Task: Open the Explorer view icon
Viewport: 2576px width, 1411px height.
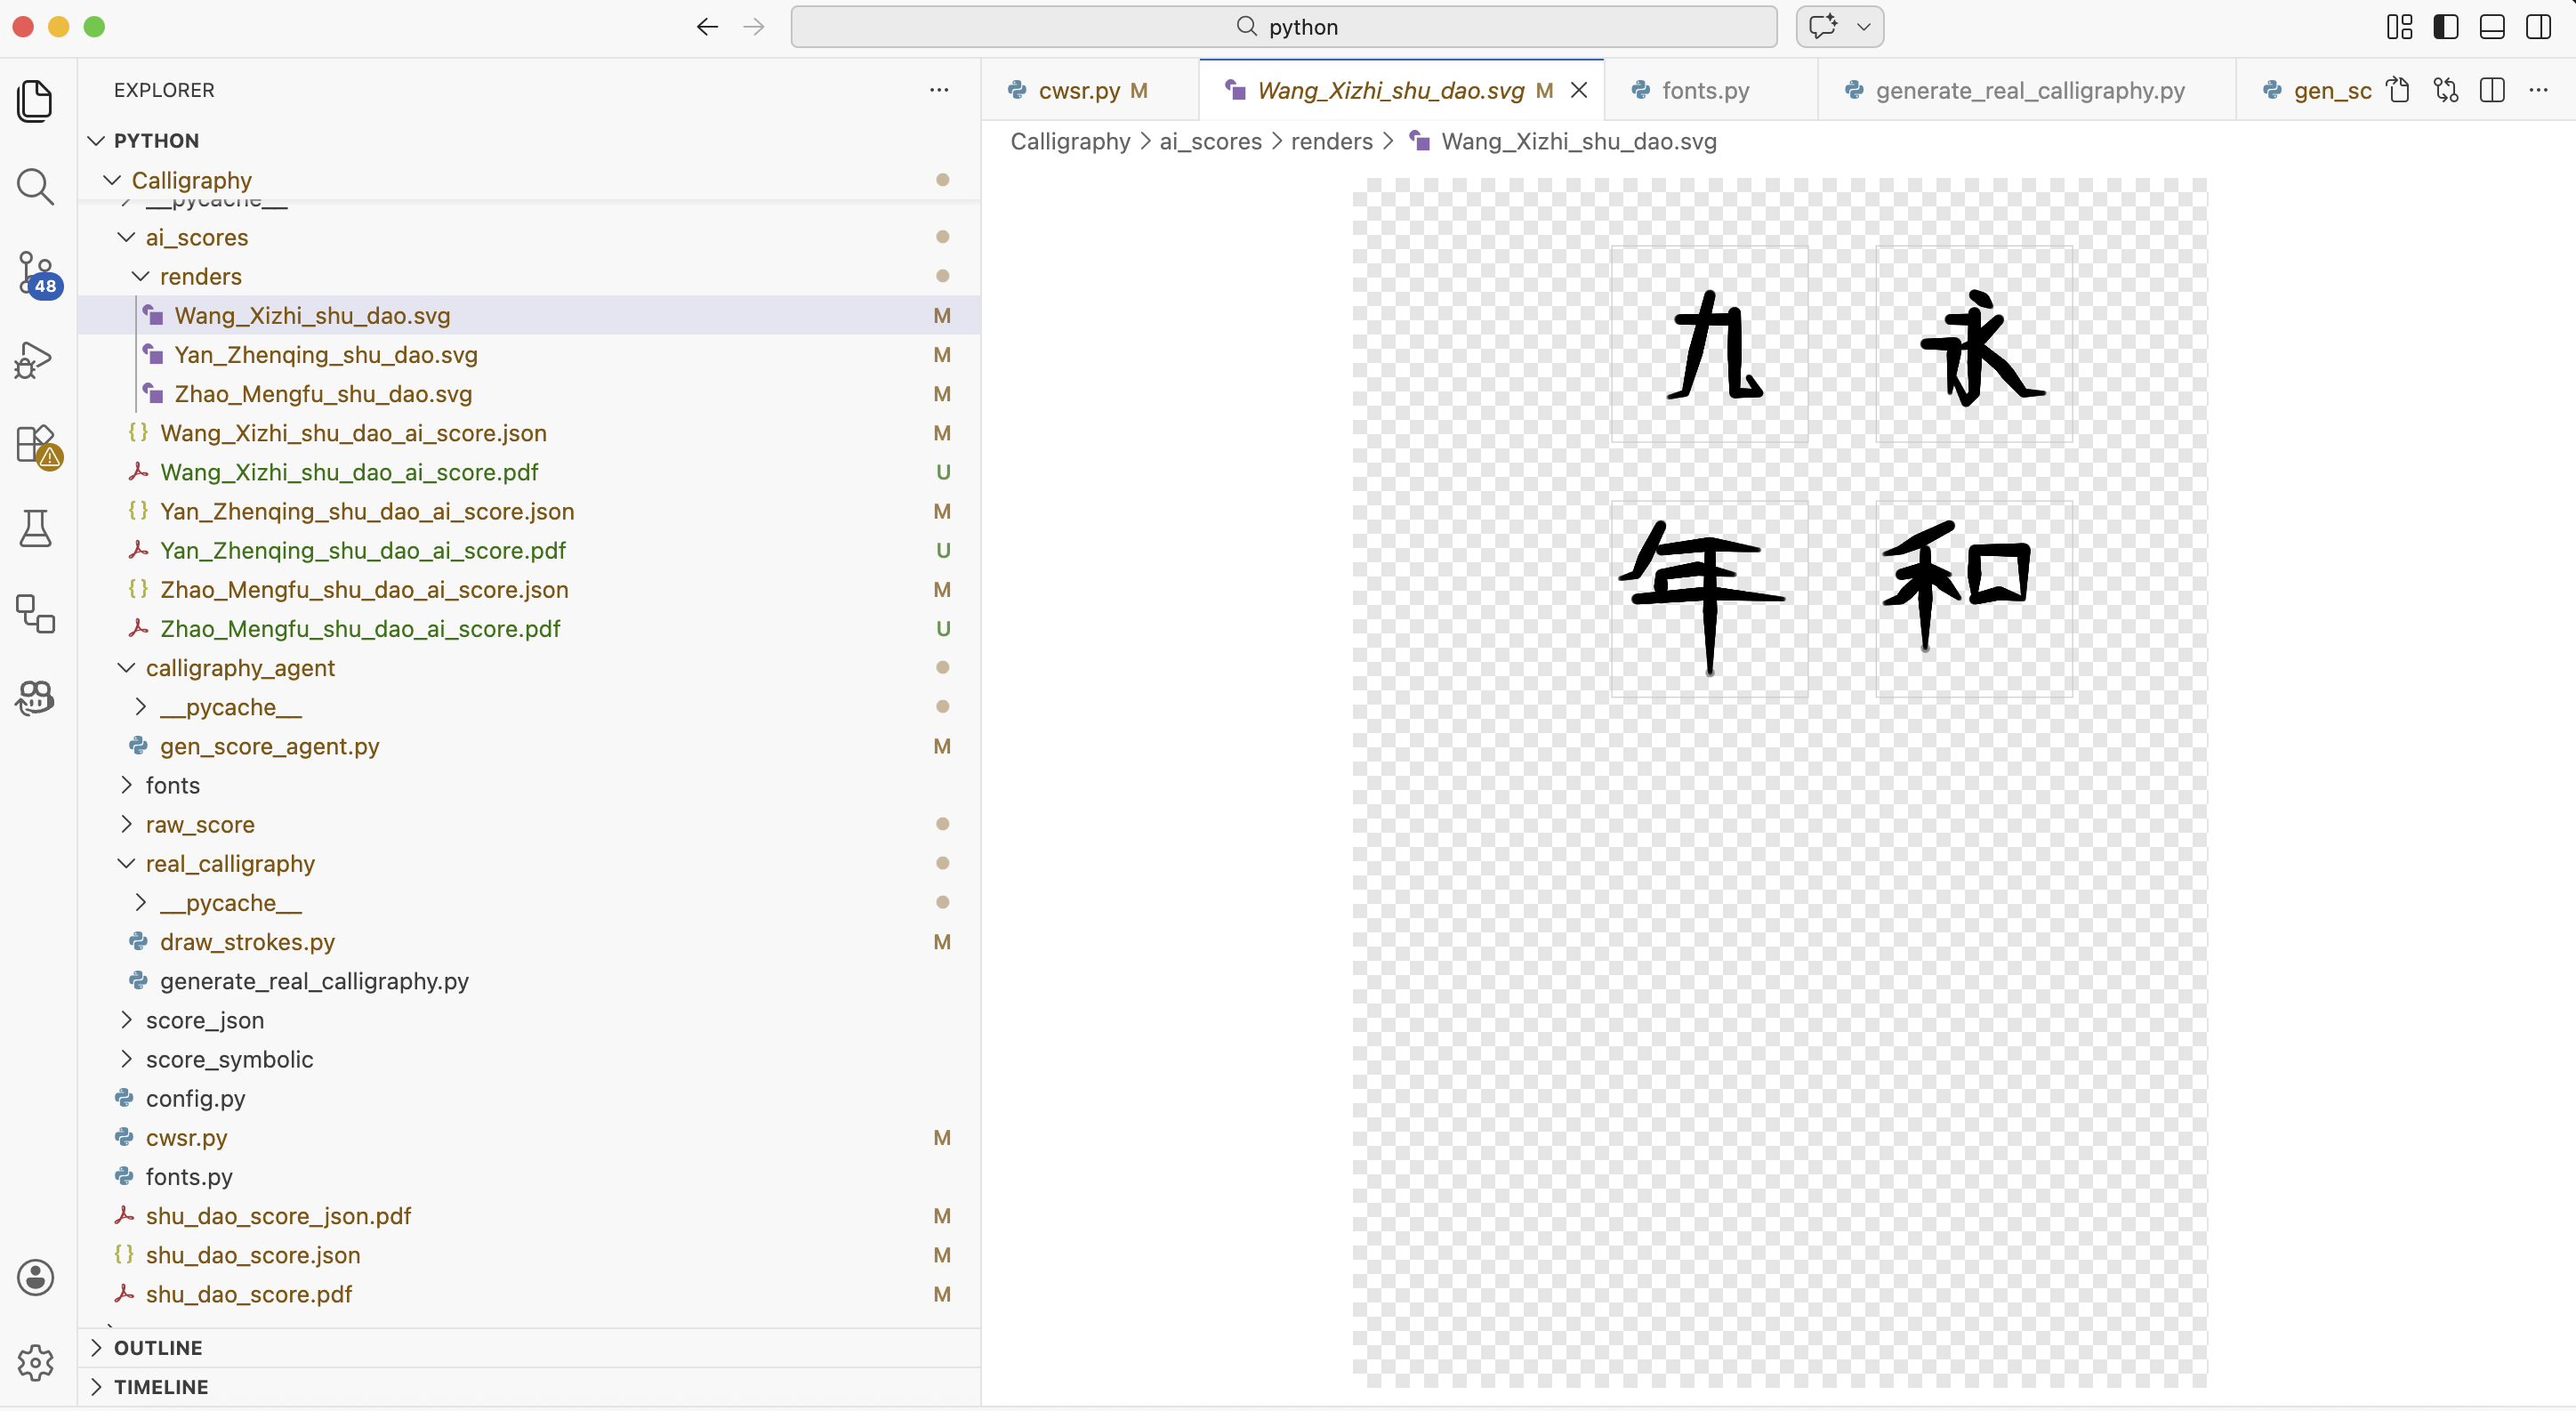Action: pyautogui.click(x=36, y=102)
